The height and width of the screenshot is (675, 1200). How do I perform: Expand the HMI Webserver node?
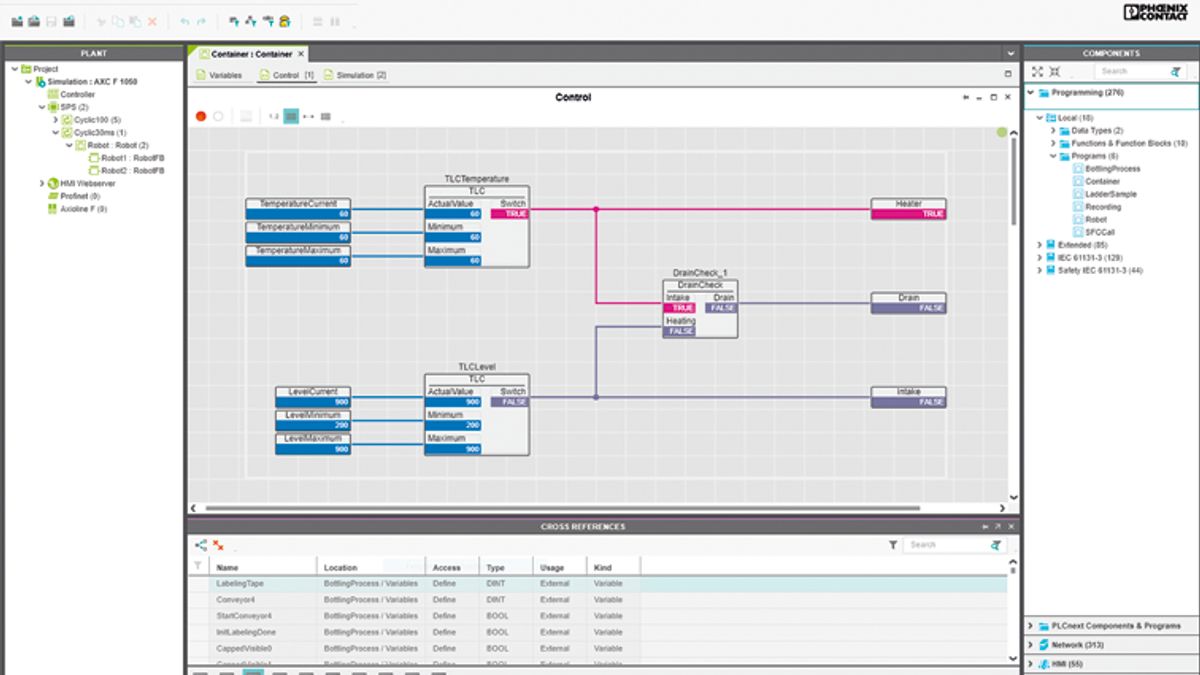pos(42,183)
